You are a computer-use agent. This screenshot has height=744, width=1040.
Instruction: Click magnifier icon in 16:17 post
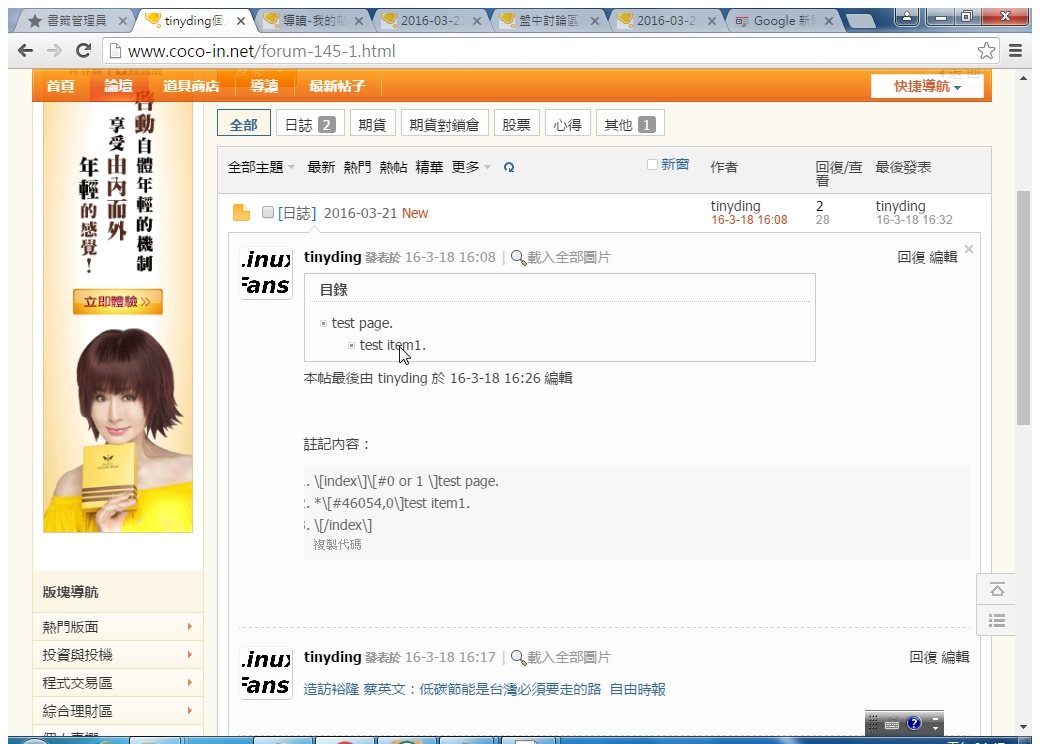click(x=519, y=657)
